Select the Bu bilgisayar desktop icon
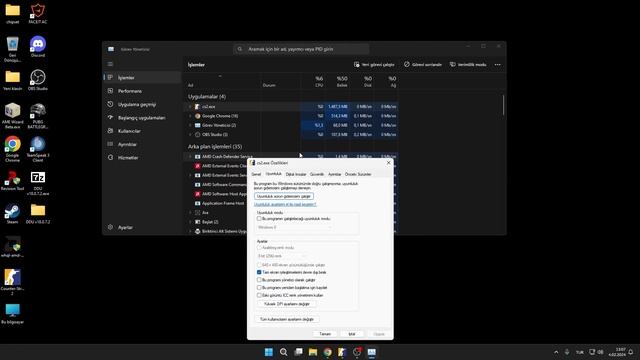 click(12, 313)
